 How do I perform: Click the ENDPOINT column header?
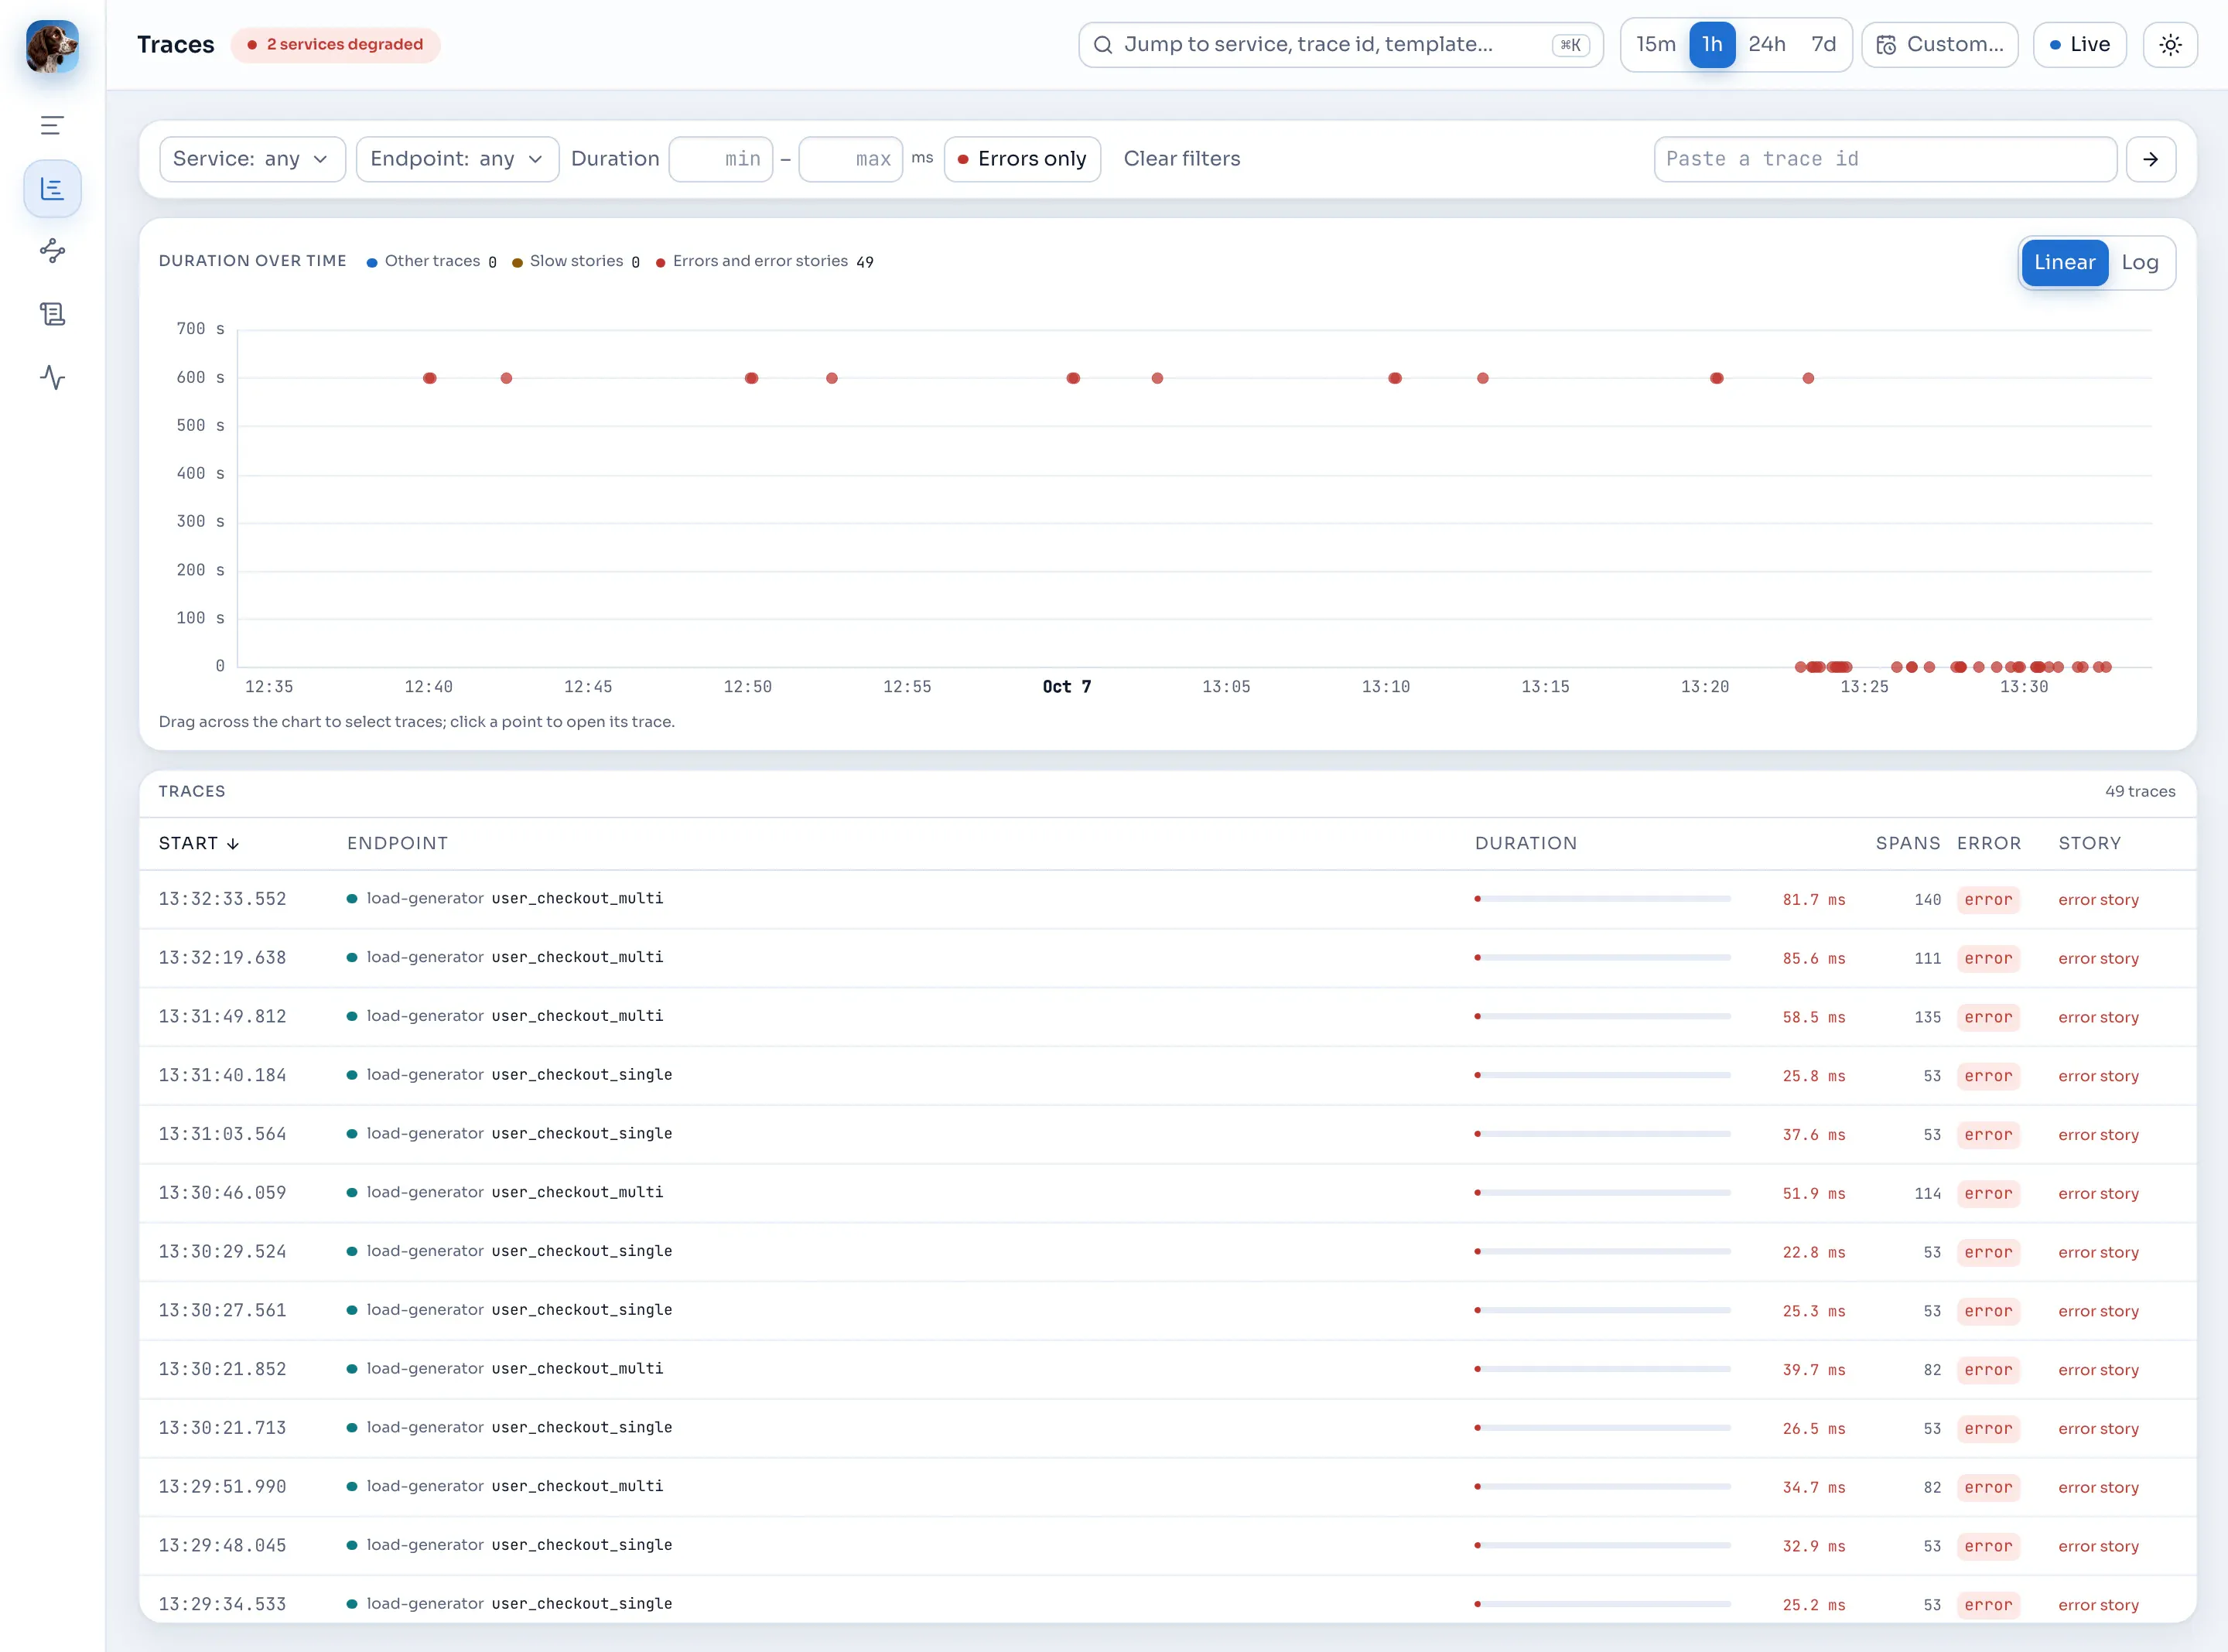[x=397, y=844]
